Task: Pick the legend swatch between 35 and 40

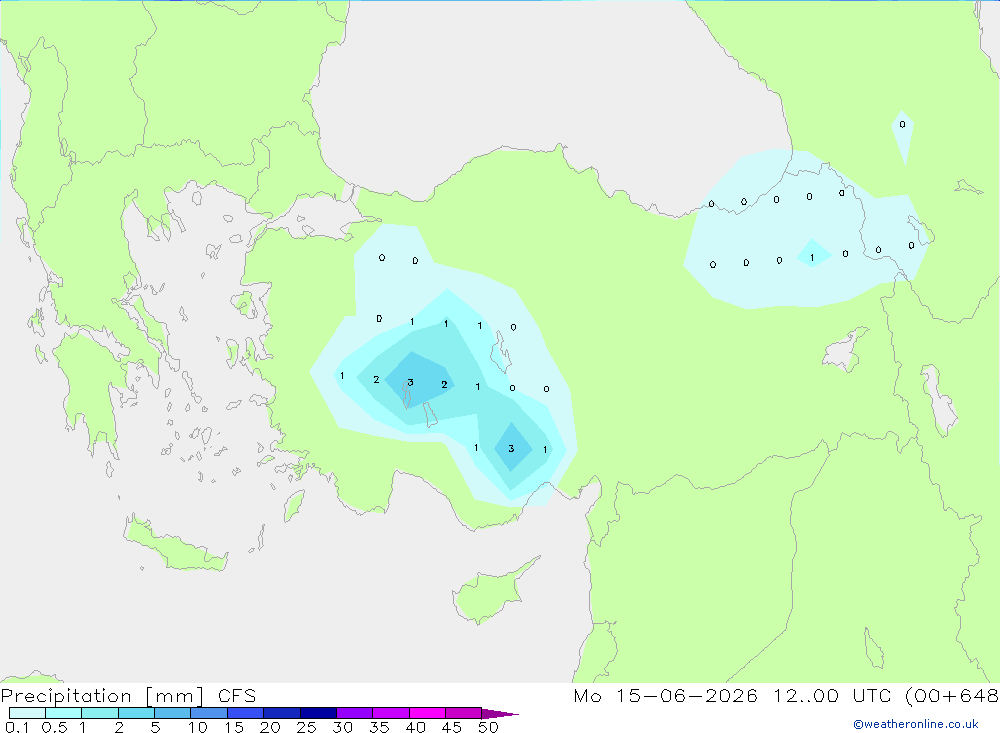Action: (x=391, y=713)
